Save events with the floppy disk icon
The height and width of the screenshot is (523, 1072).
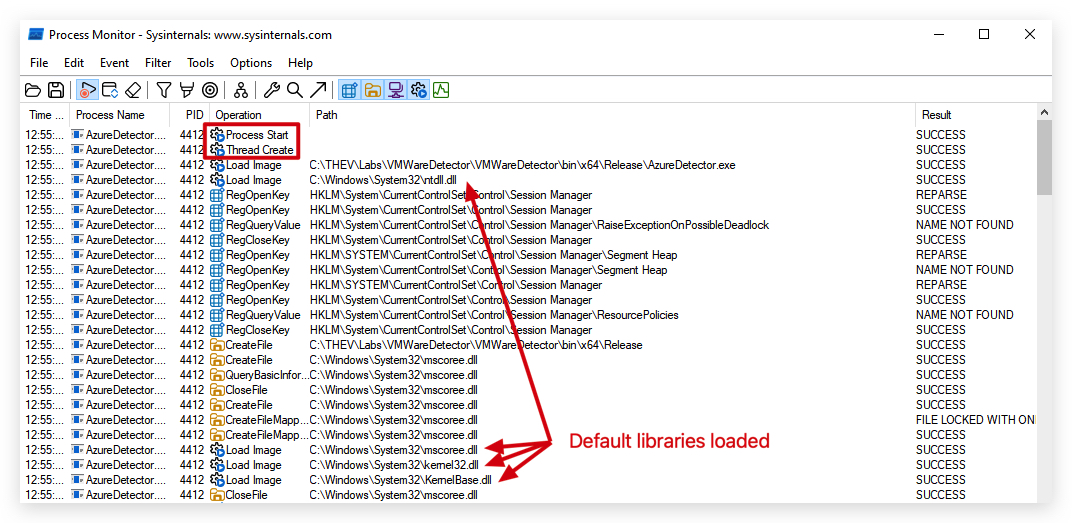point(55,90)
